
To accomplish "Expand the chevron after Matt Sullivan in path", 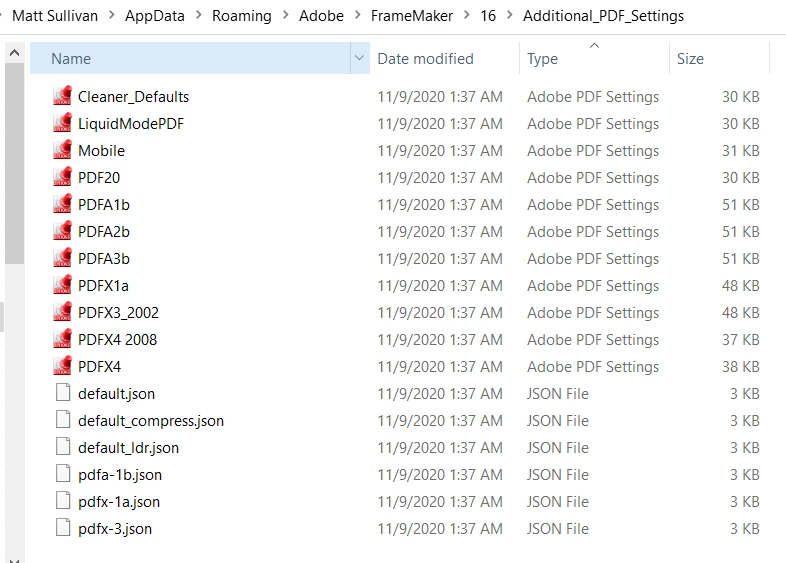I will (x=112, y=16).
